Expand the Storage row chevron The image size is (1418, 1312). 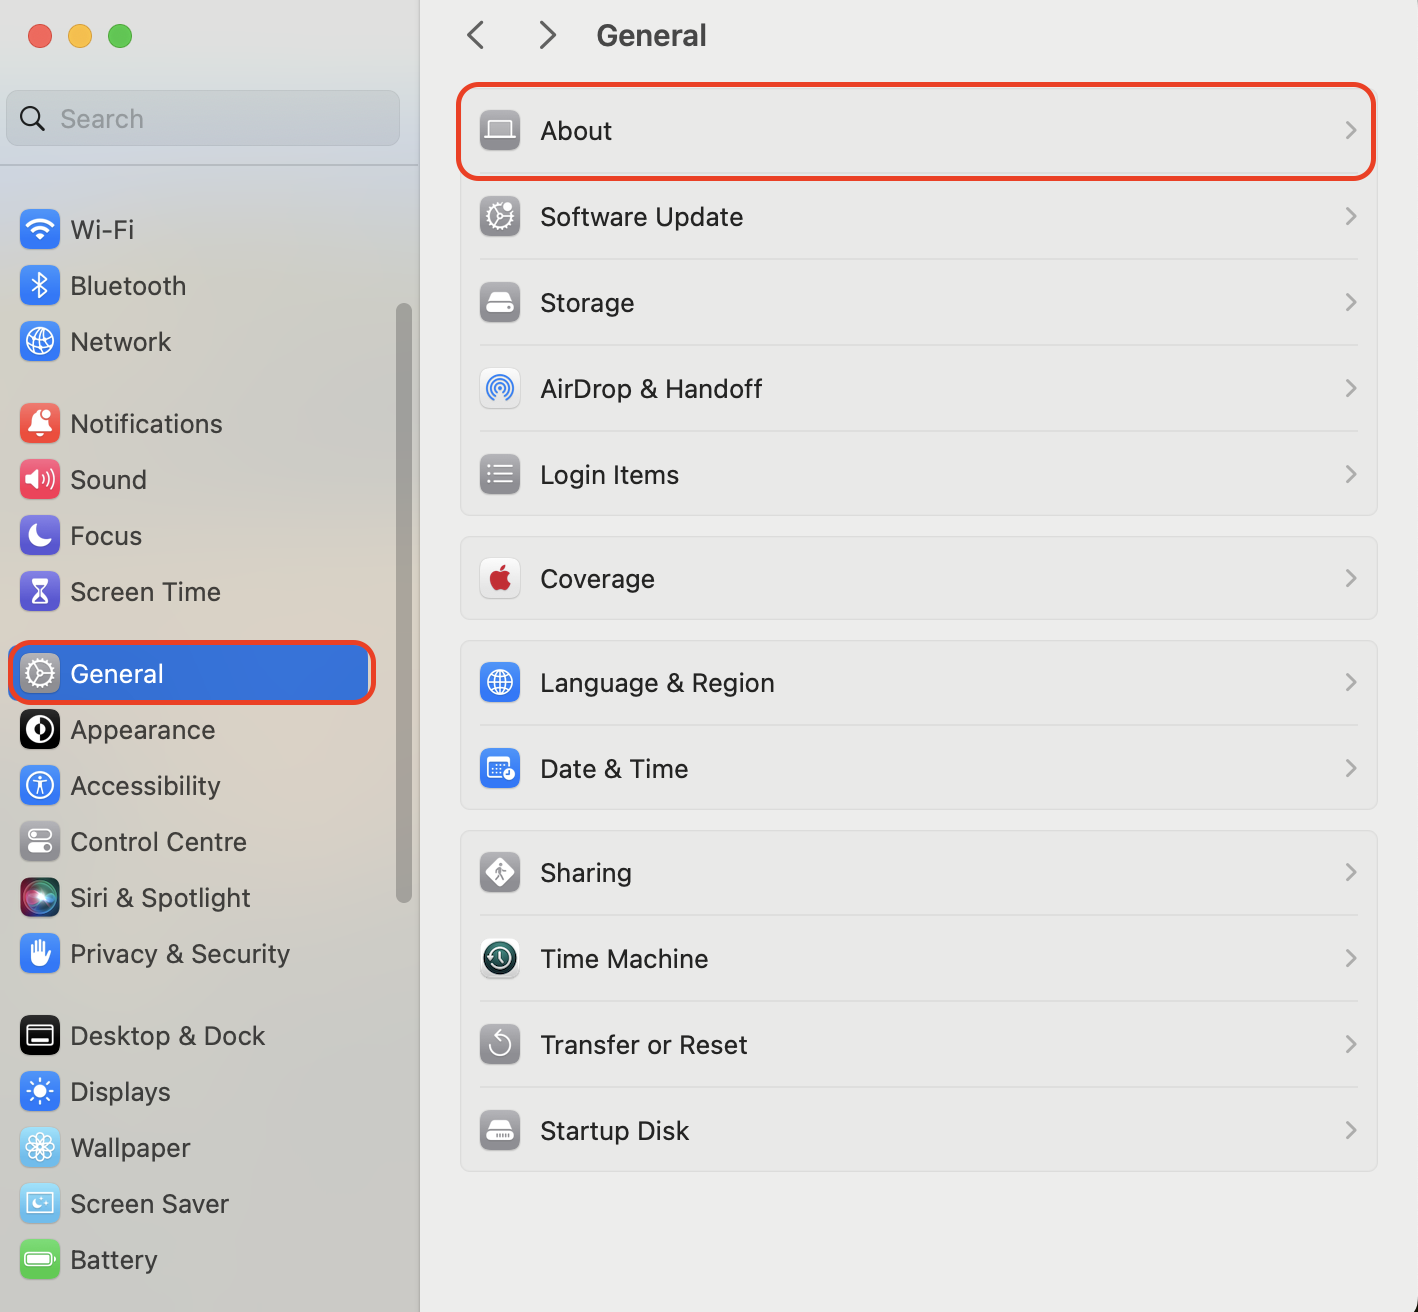(x=1351, y=303)
